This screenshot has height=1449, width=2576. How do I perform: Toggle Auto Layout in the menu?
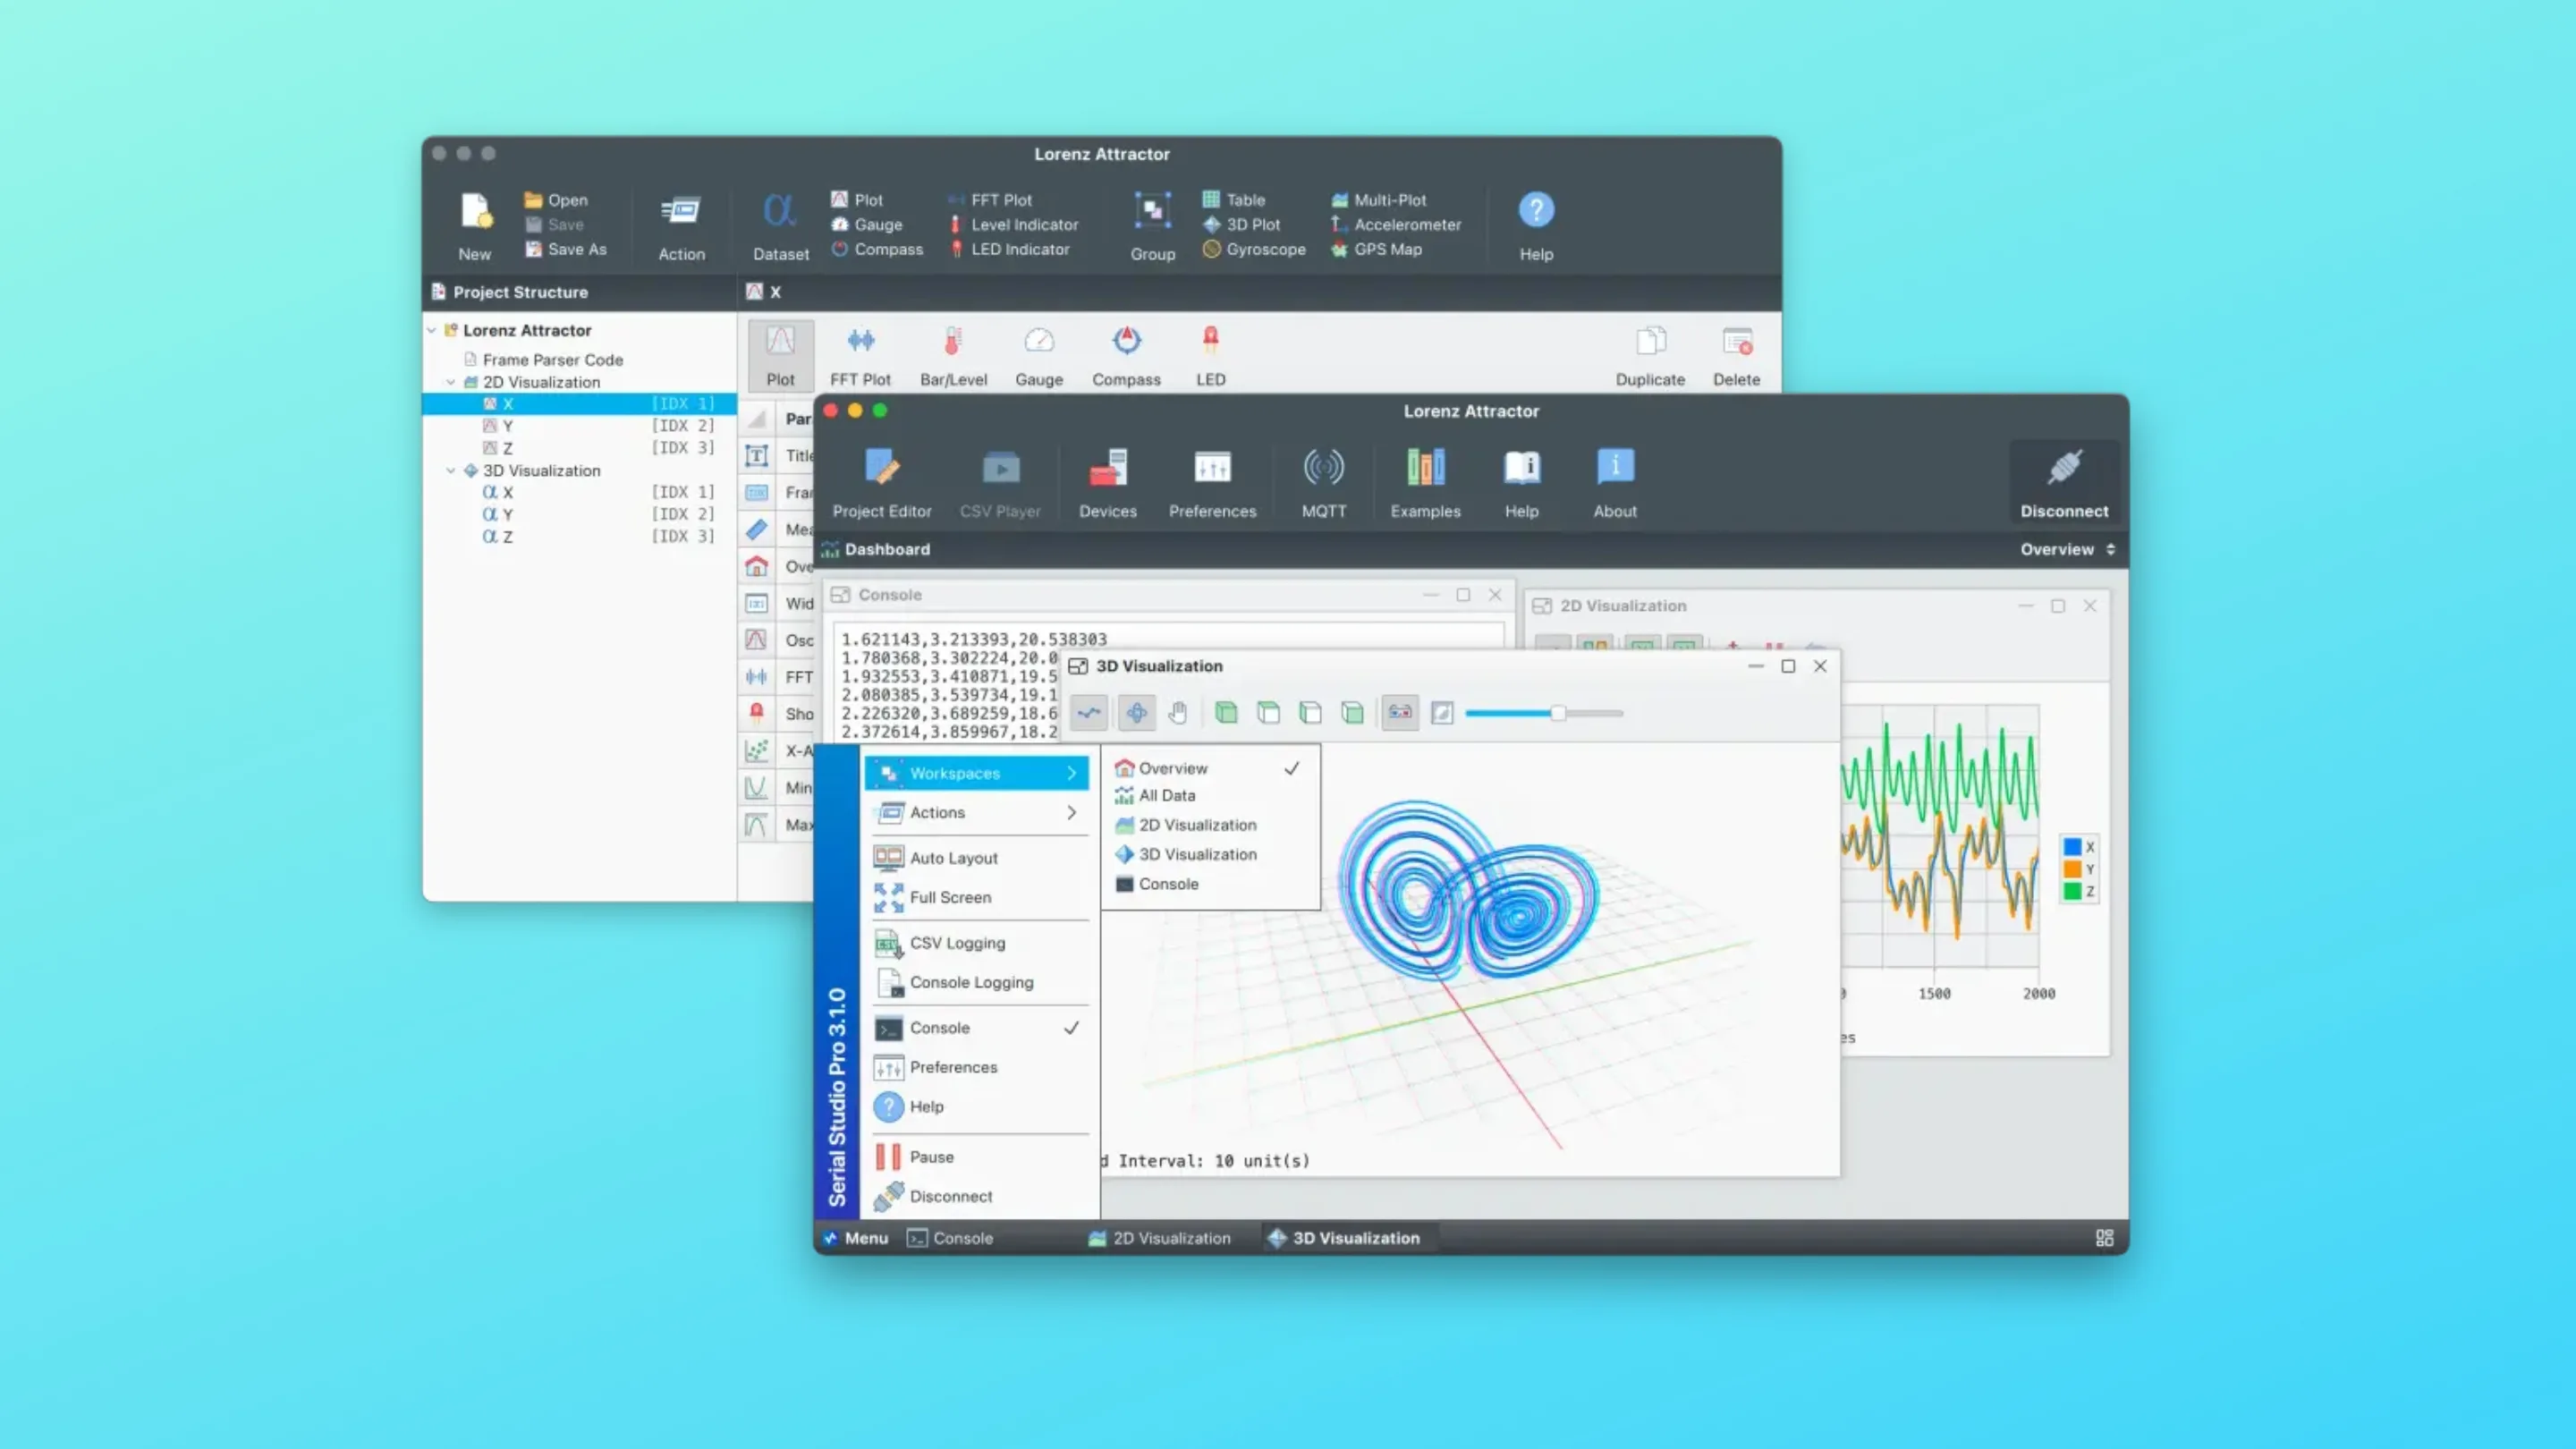click(977, 858)
